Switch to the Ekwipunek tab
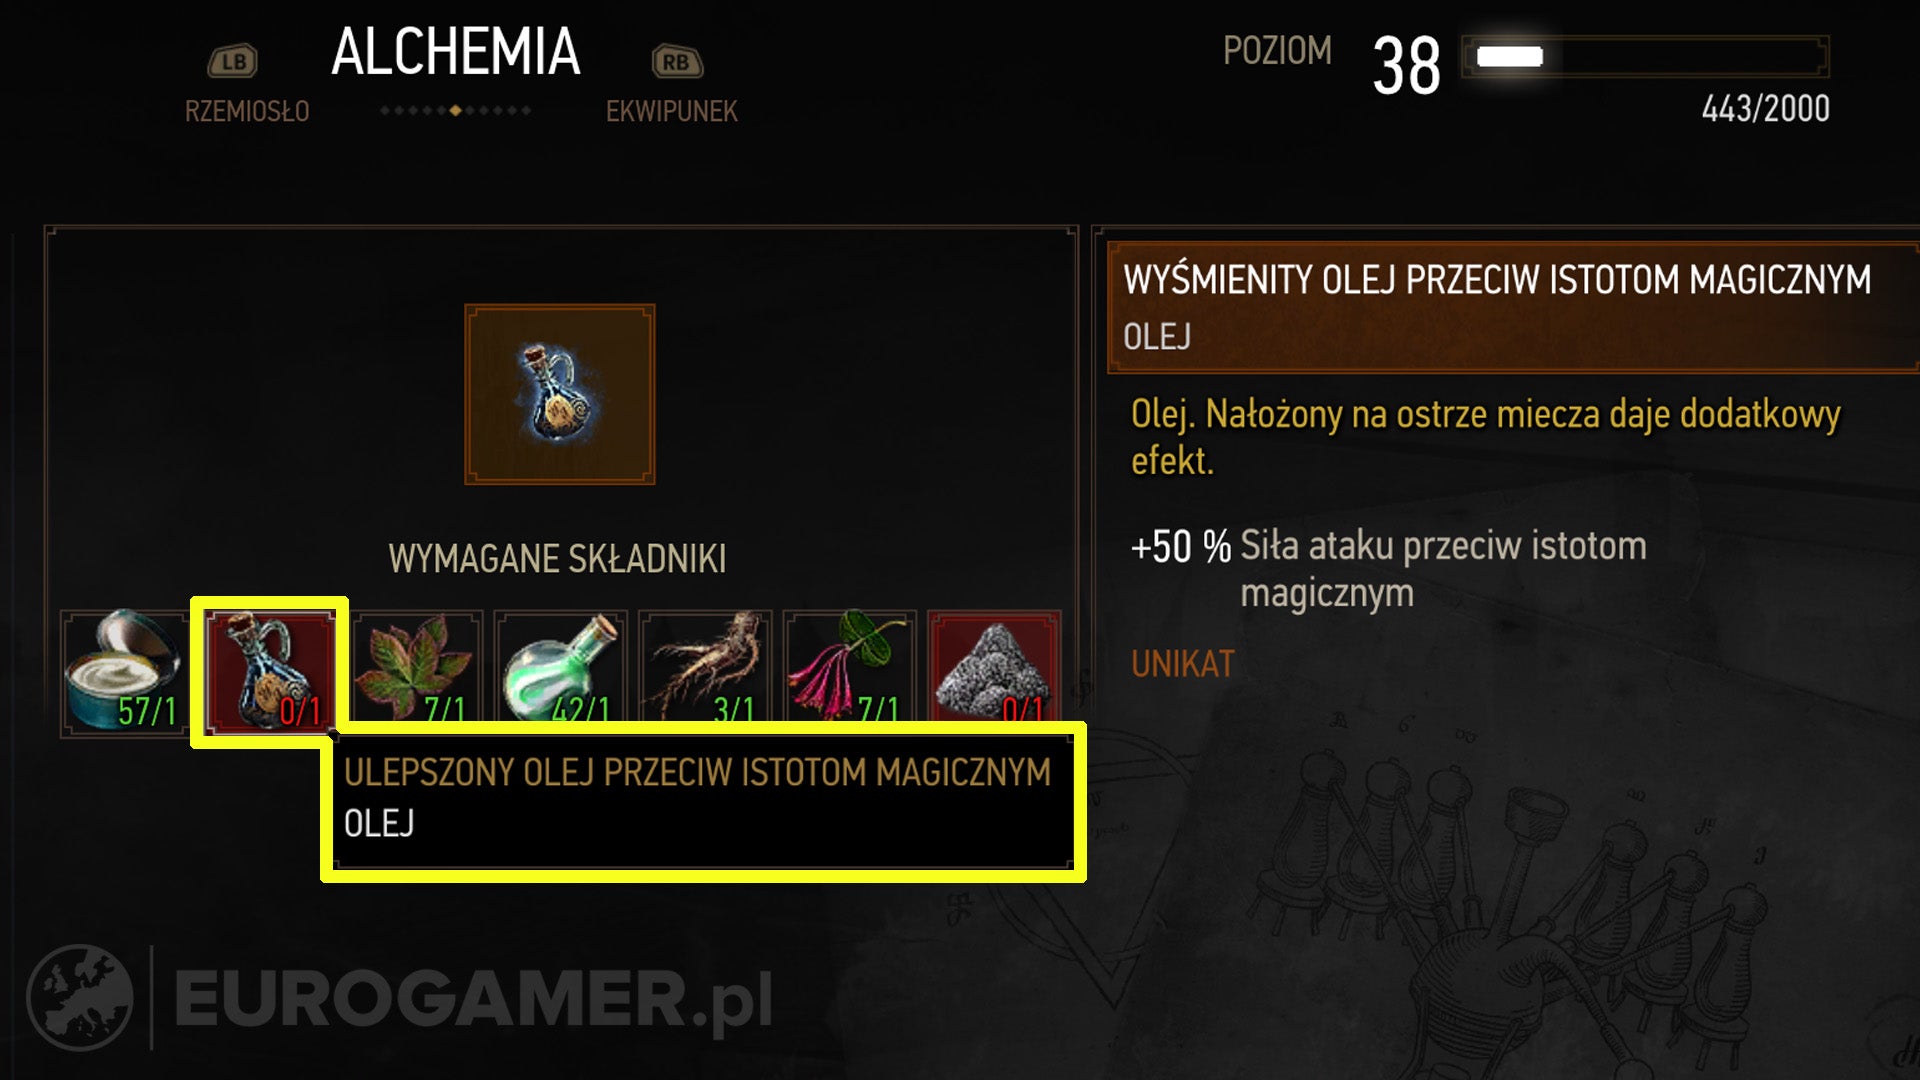 click(672, 111)
